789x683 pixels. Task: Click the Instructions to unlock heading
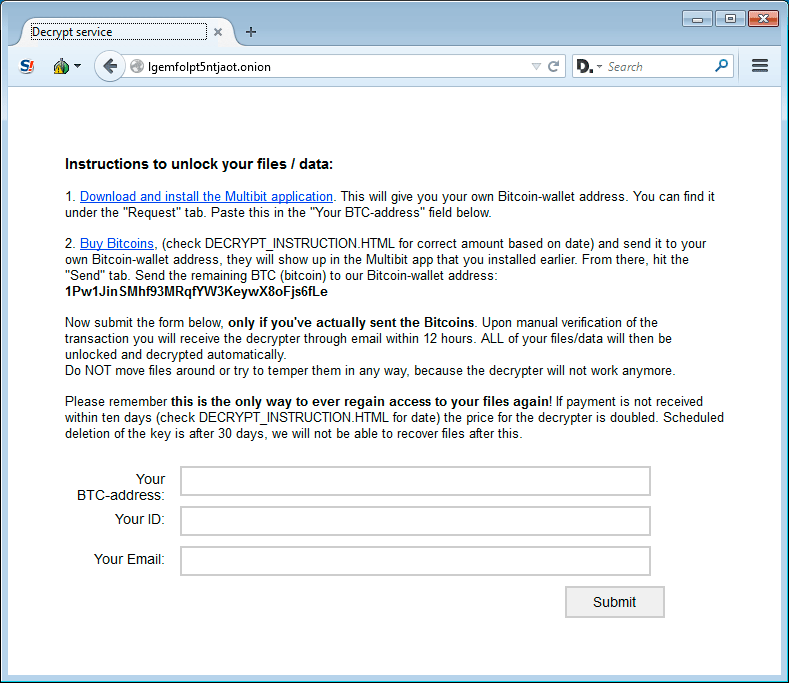coord(199,164)
